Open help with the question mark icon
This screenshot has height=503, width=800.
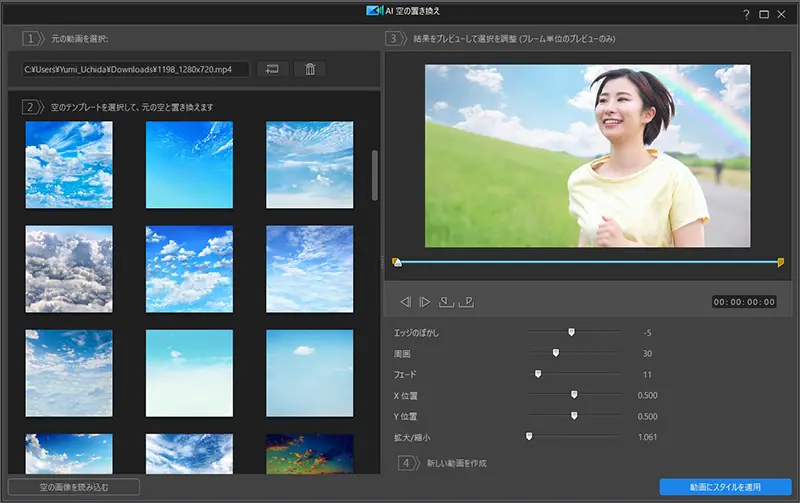(x=746, y=14)
